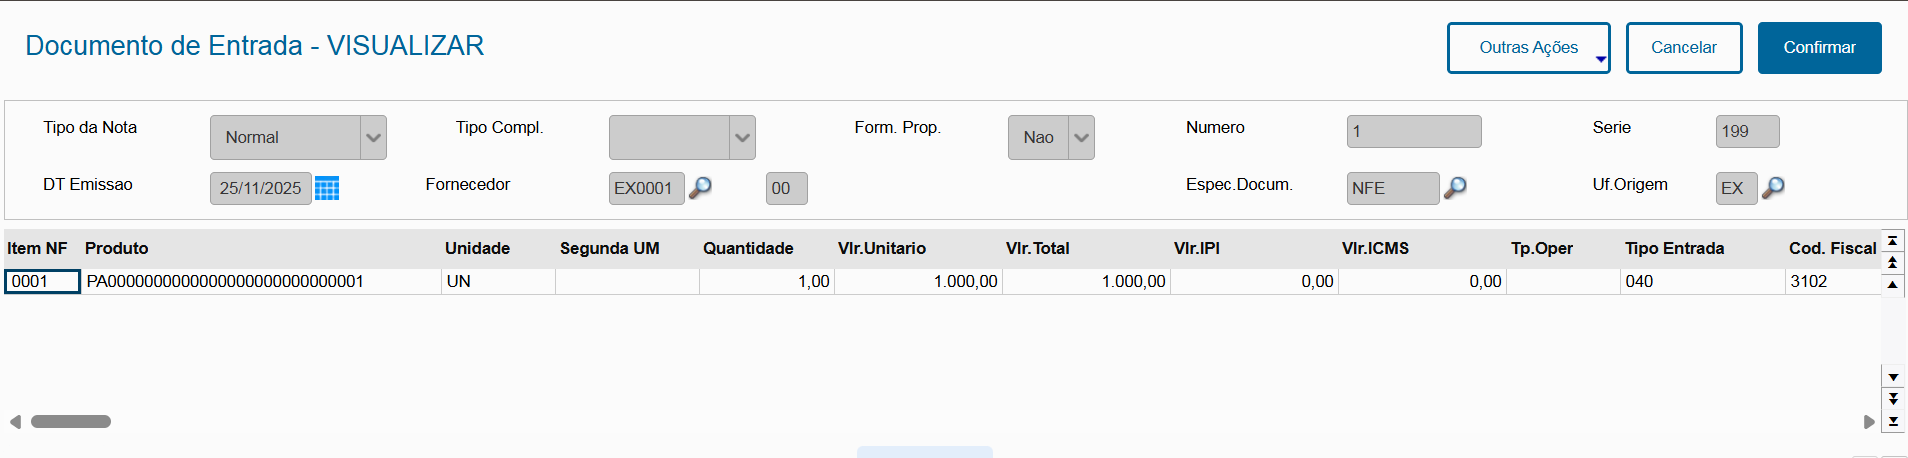
Task: Open the Outras Ações menu
Action: (x=1528, y=48)
